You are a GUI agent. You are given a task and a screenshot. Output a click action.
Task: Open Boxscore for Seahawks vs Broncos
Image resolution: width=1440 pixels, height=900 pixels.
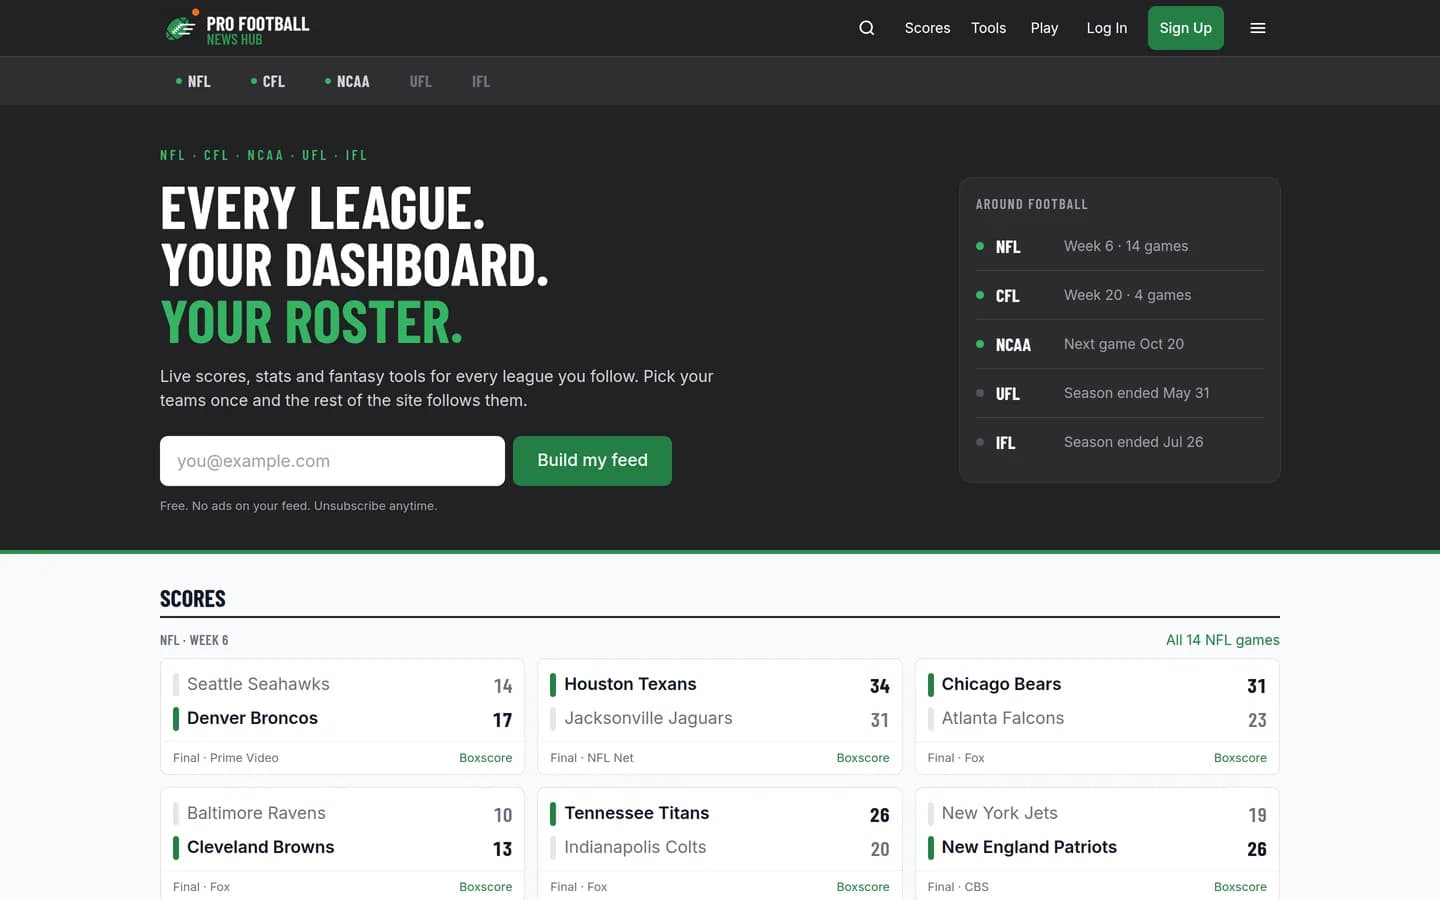485,758
